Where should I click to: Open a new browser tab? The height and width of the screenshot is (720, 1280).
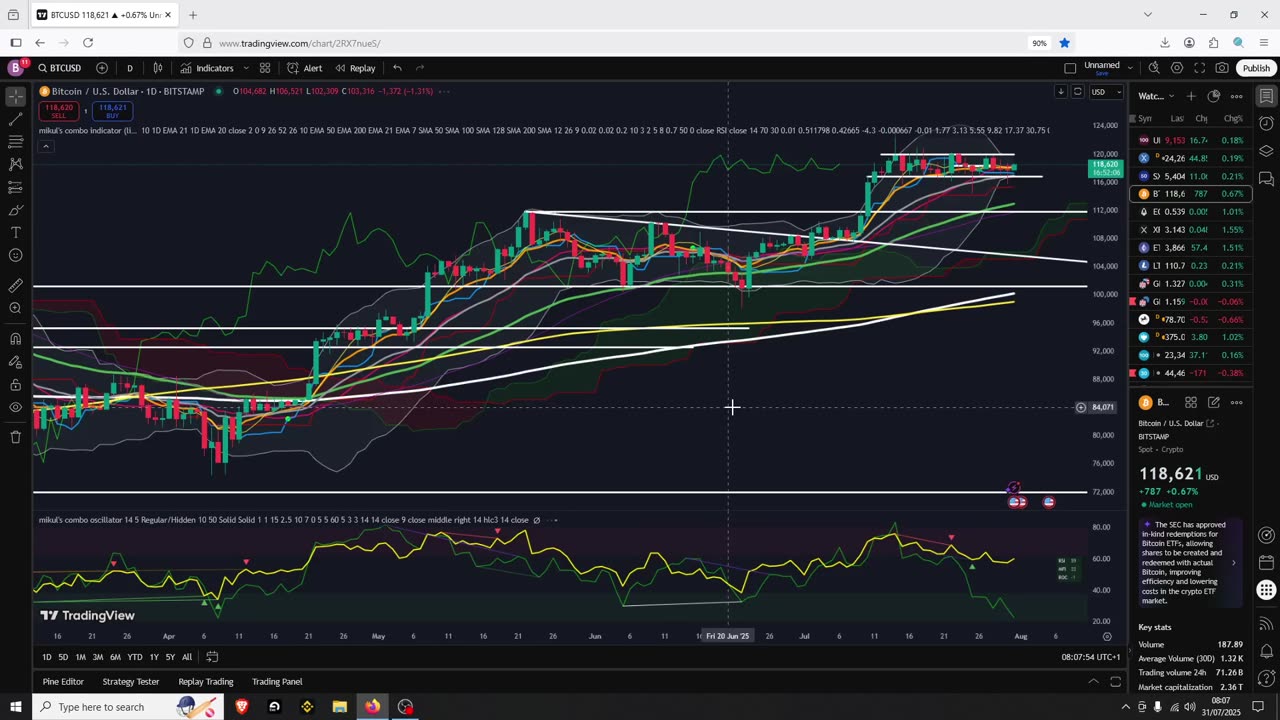tap(193, 15)
